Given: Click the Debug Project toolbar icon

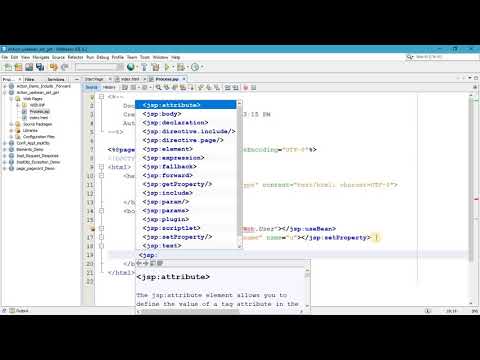Looking at the screenshot, I should 180,67.
